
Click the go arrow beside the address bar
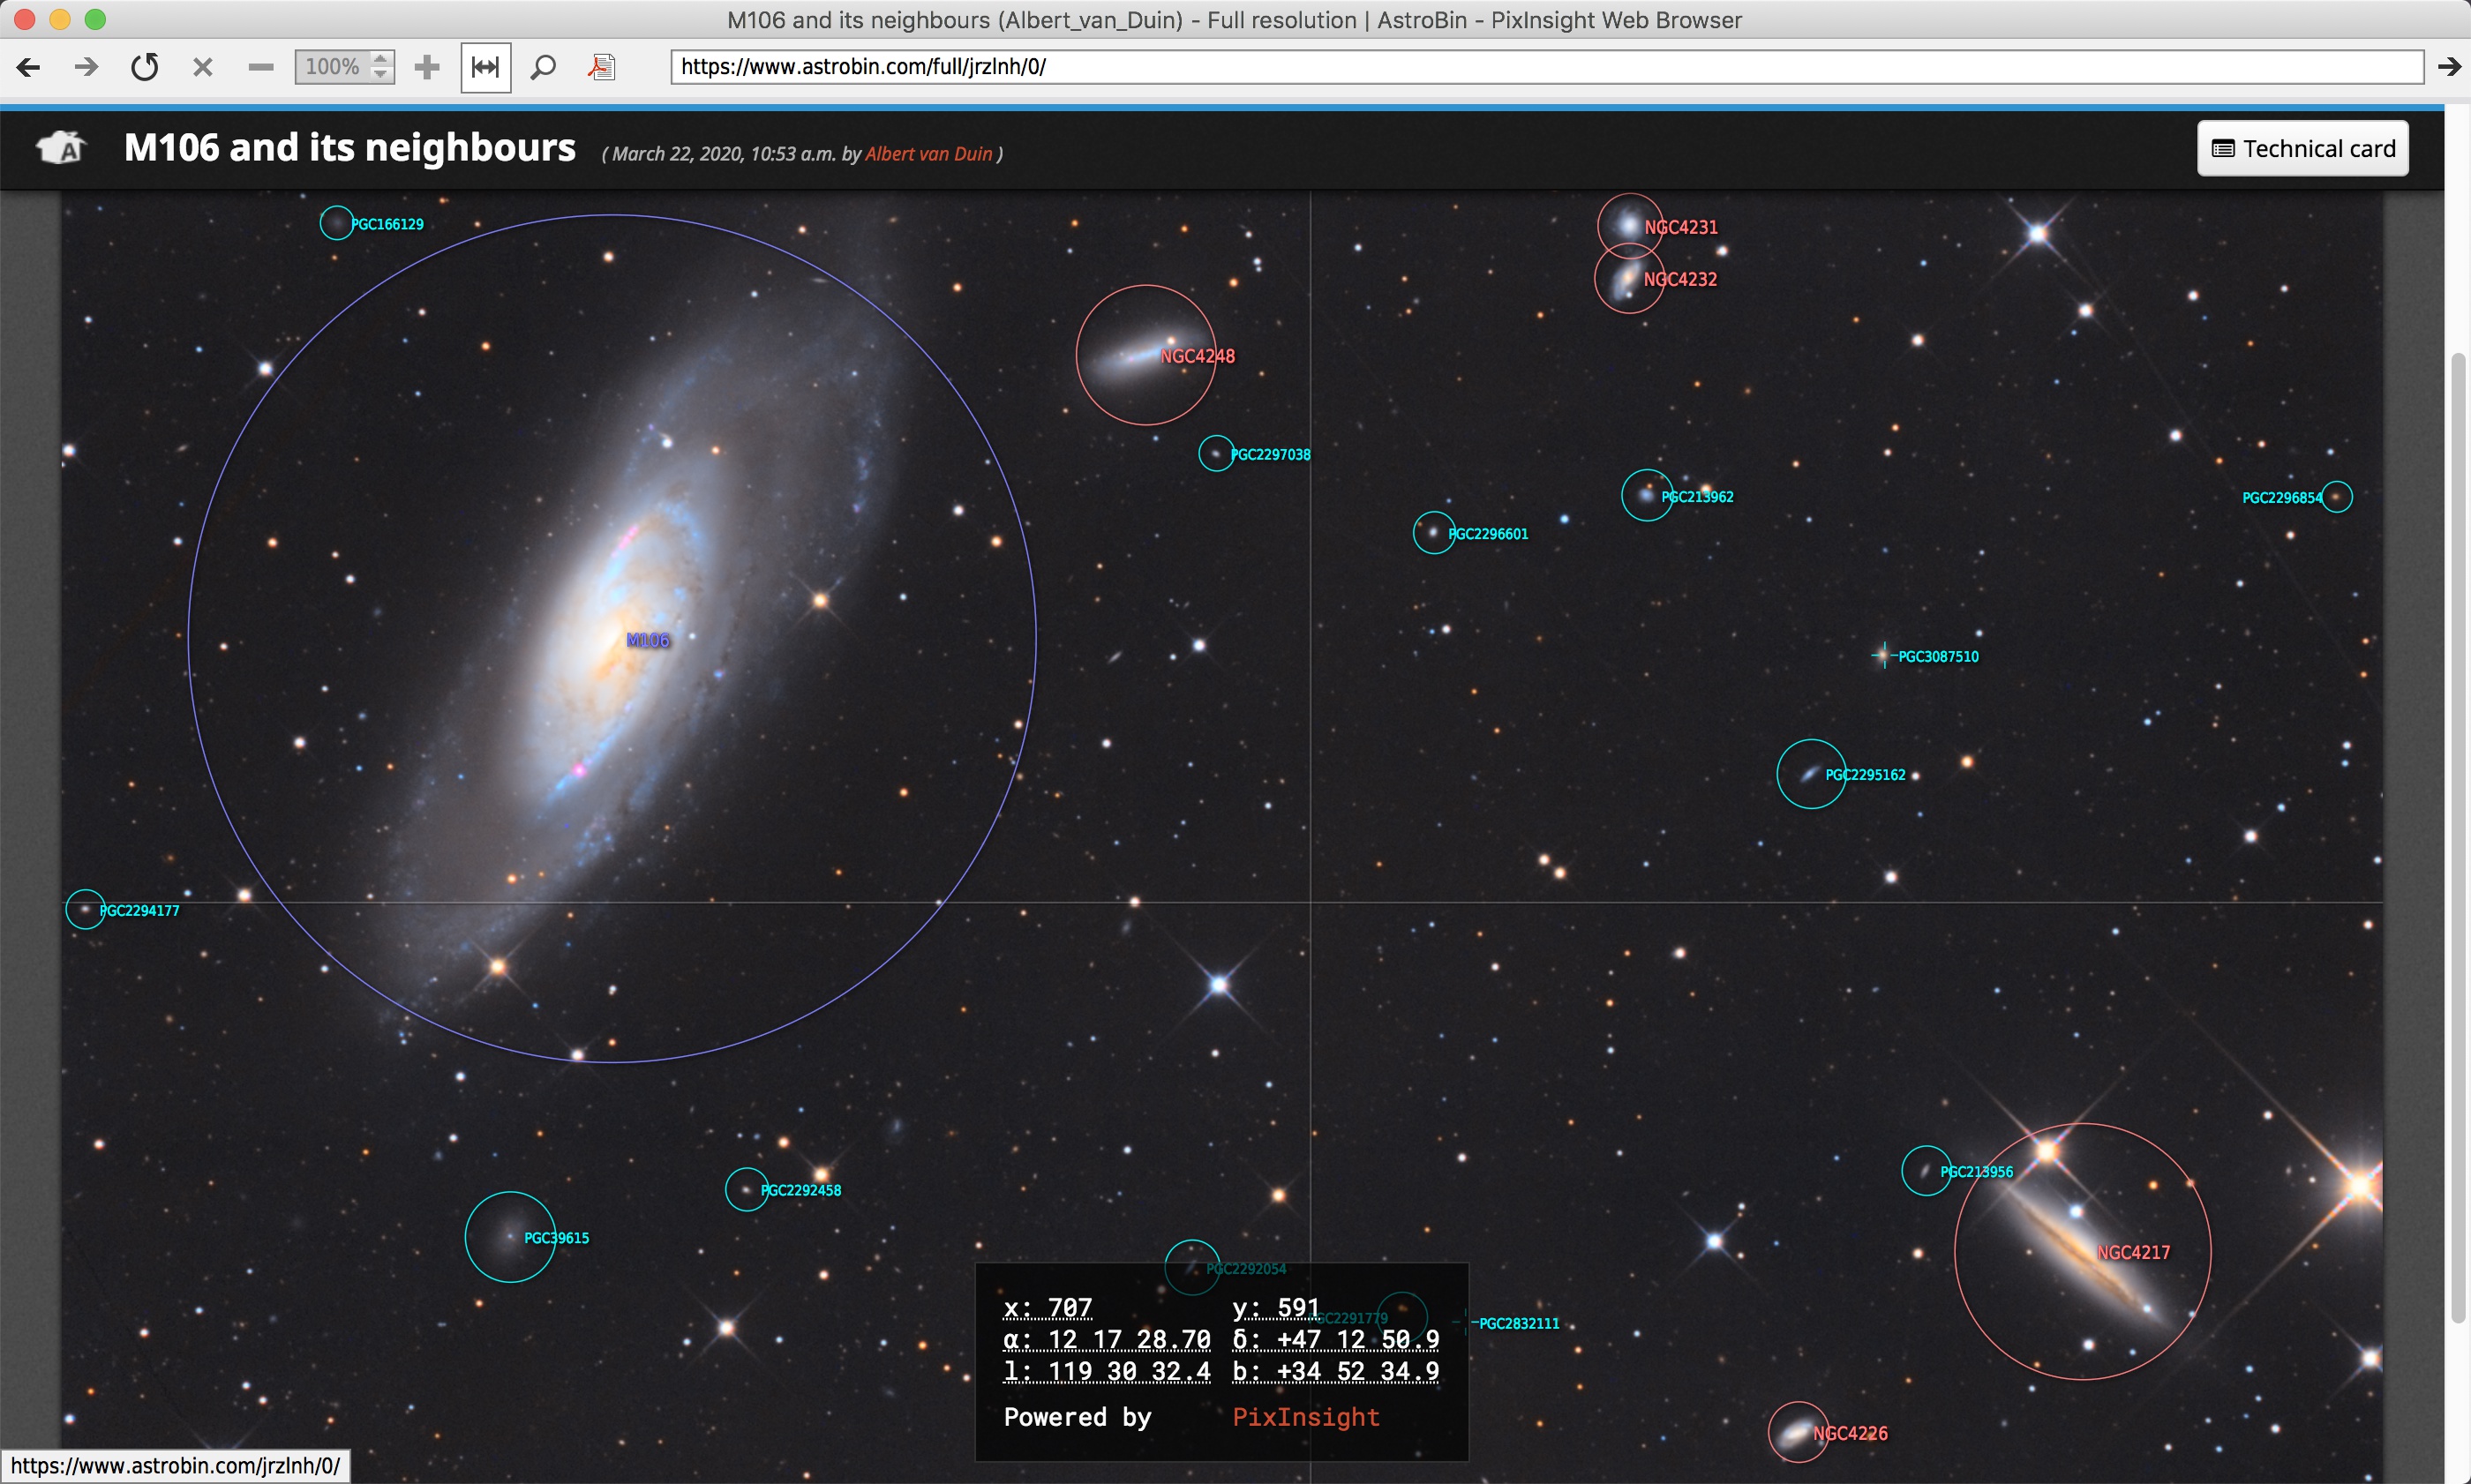(2449, 67)
